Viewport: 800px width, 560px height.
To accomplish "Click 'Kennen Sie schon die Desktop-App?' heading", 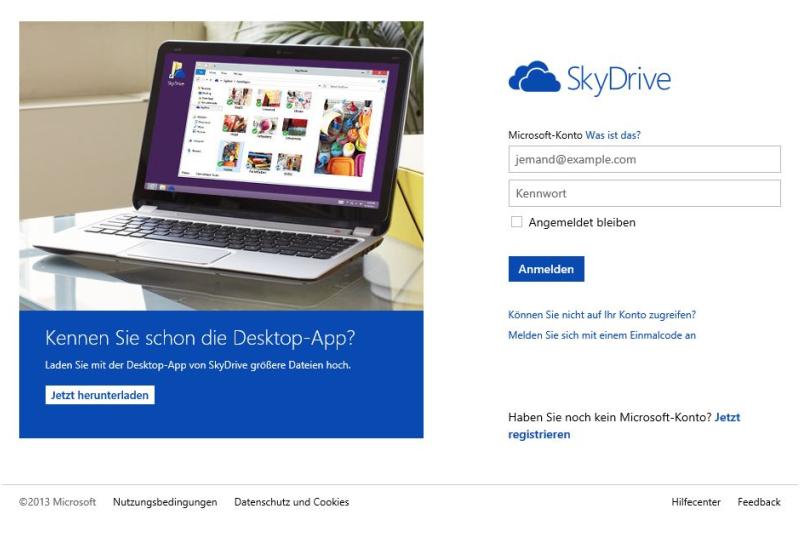I will click(x=200, y=338).
